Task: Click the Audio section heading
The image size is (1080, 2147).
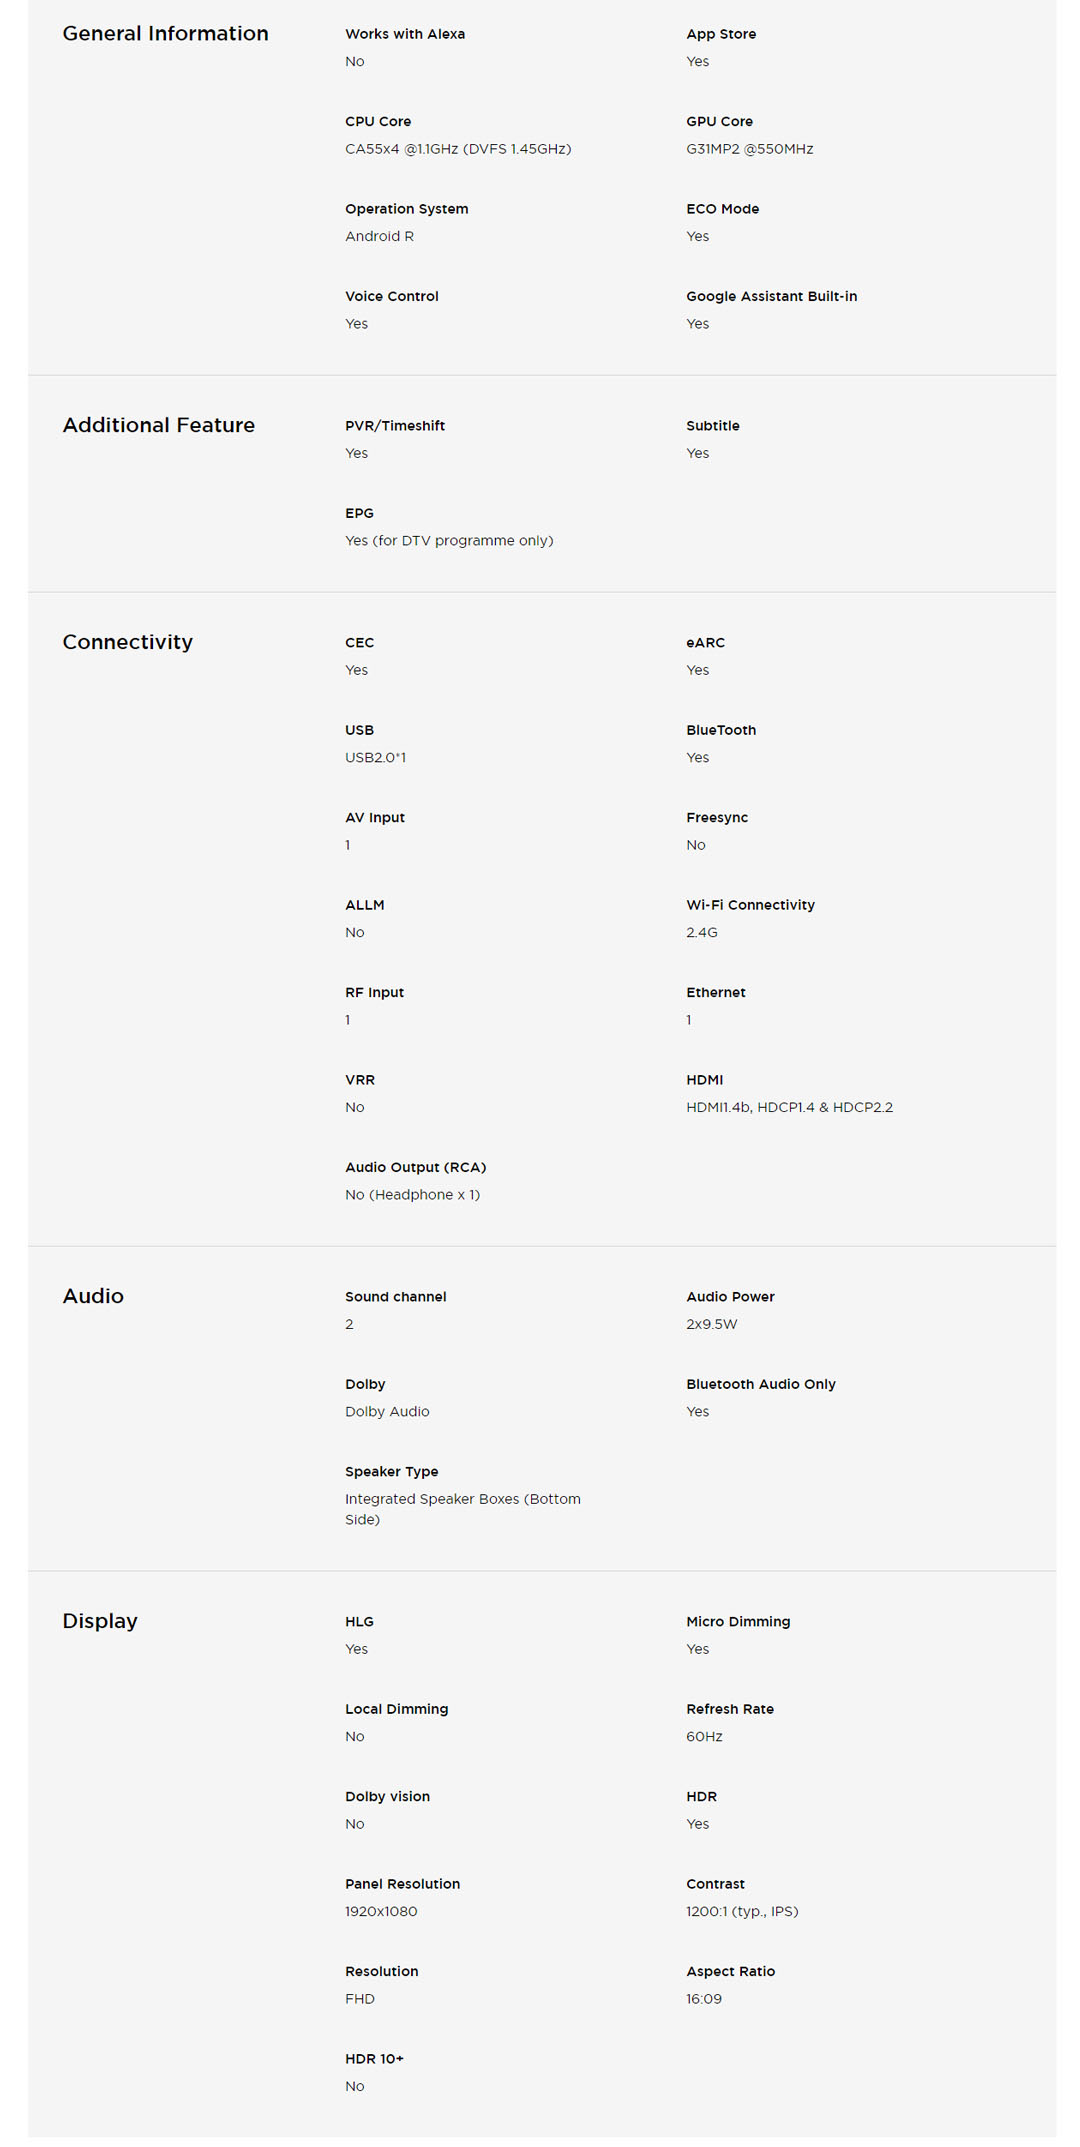Action: [93, 1297]
